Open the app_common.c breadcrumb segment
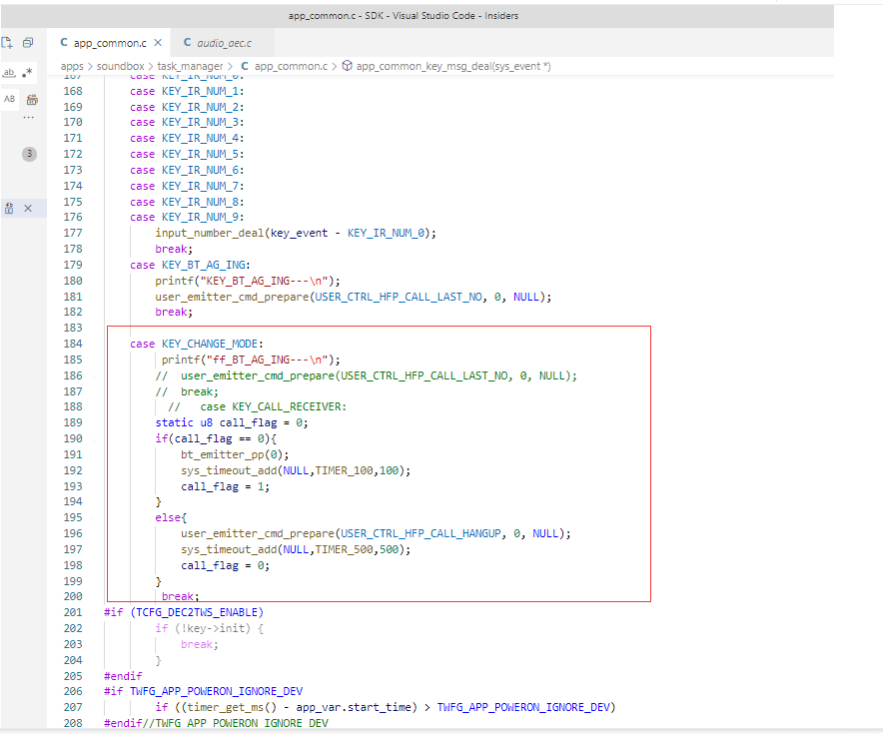This screenshot has width=883, height=737. (291, 66)
